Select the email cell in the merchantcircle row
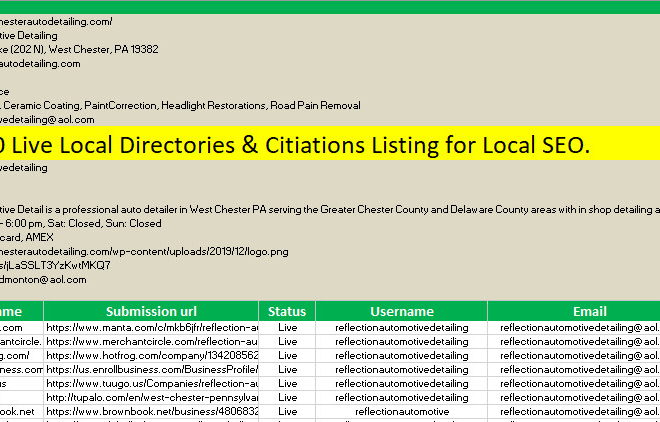Image resolution: width=660 pixels, height=422 pixels. (x=574, y=341)
